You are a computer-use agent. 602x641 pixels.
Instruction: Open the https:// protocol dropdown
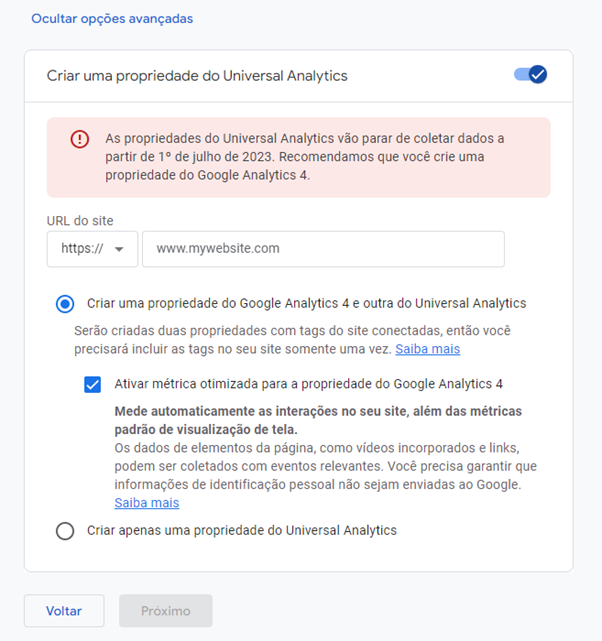coord(92,249)
